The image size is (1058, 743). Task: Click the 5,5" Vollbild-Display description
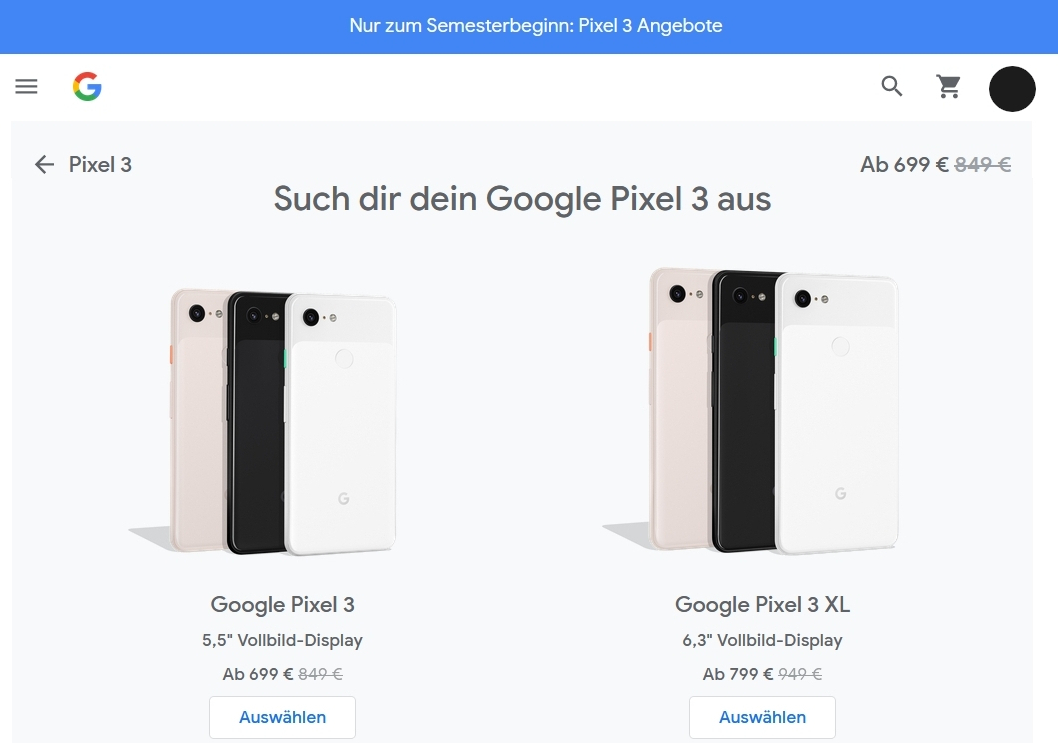point(282,640)
